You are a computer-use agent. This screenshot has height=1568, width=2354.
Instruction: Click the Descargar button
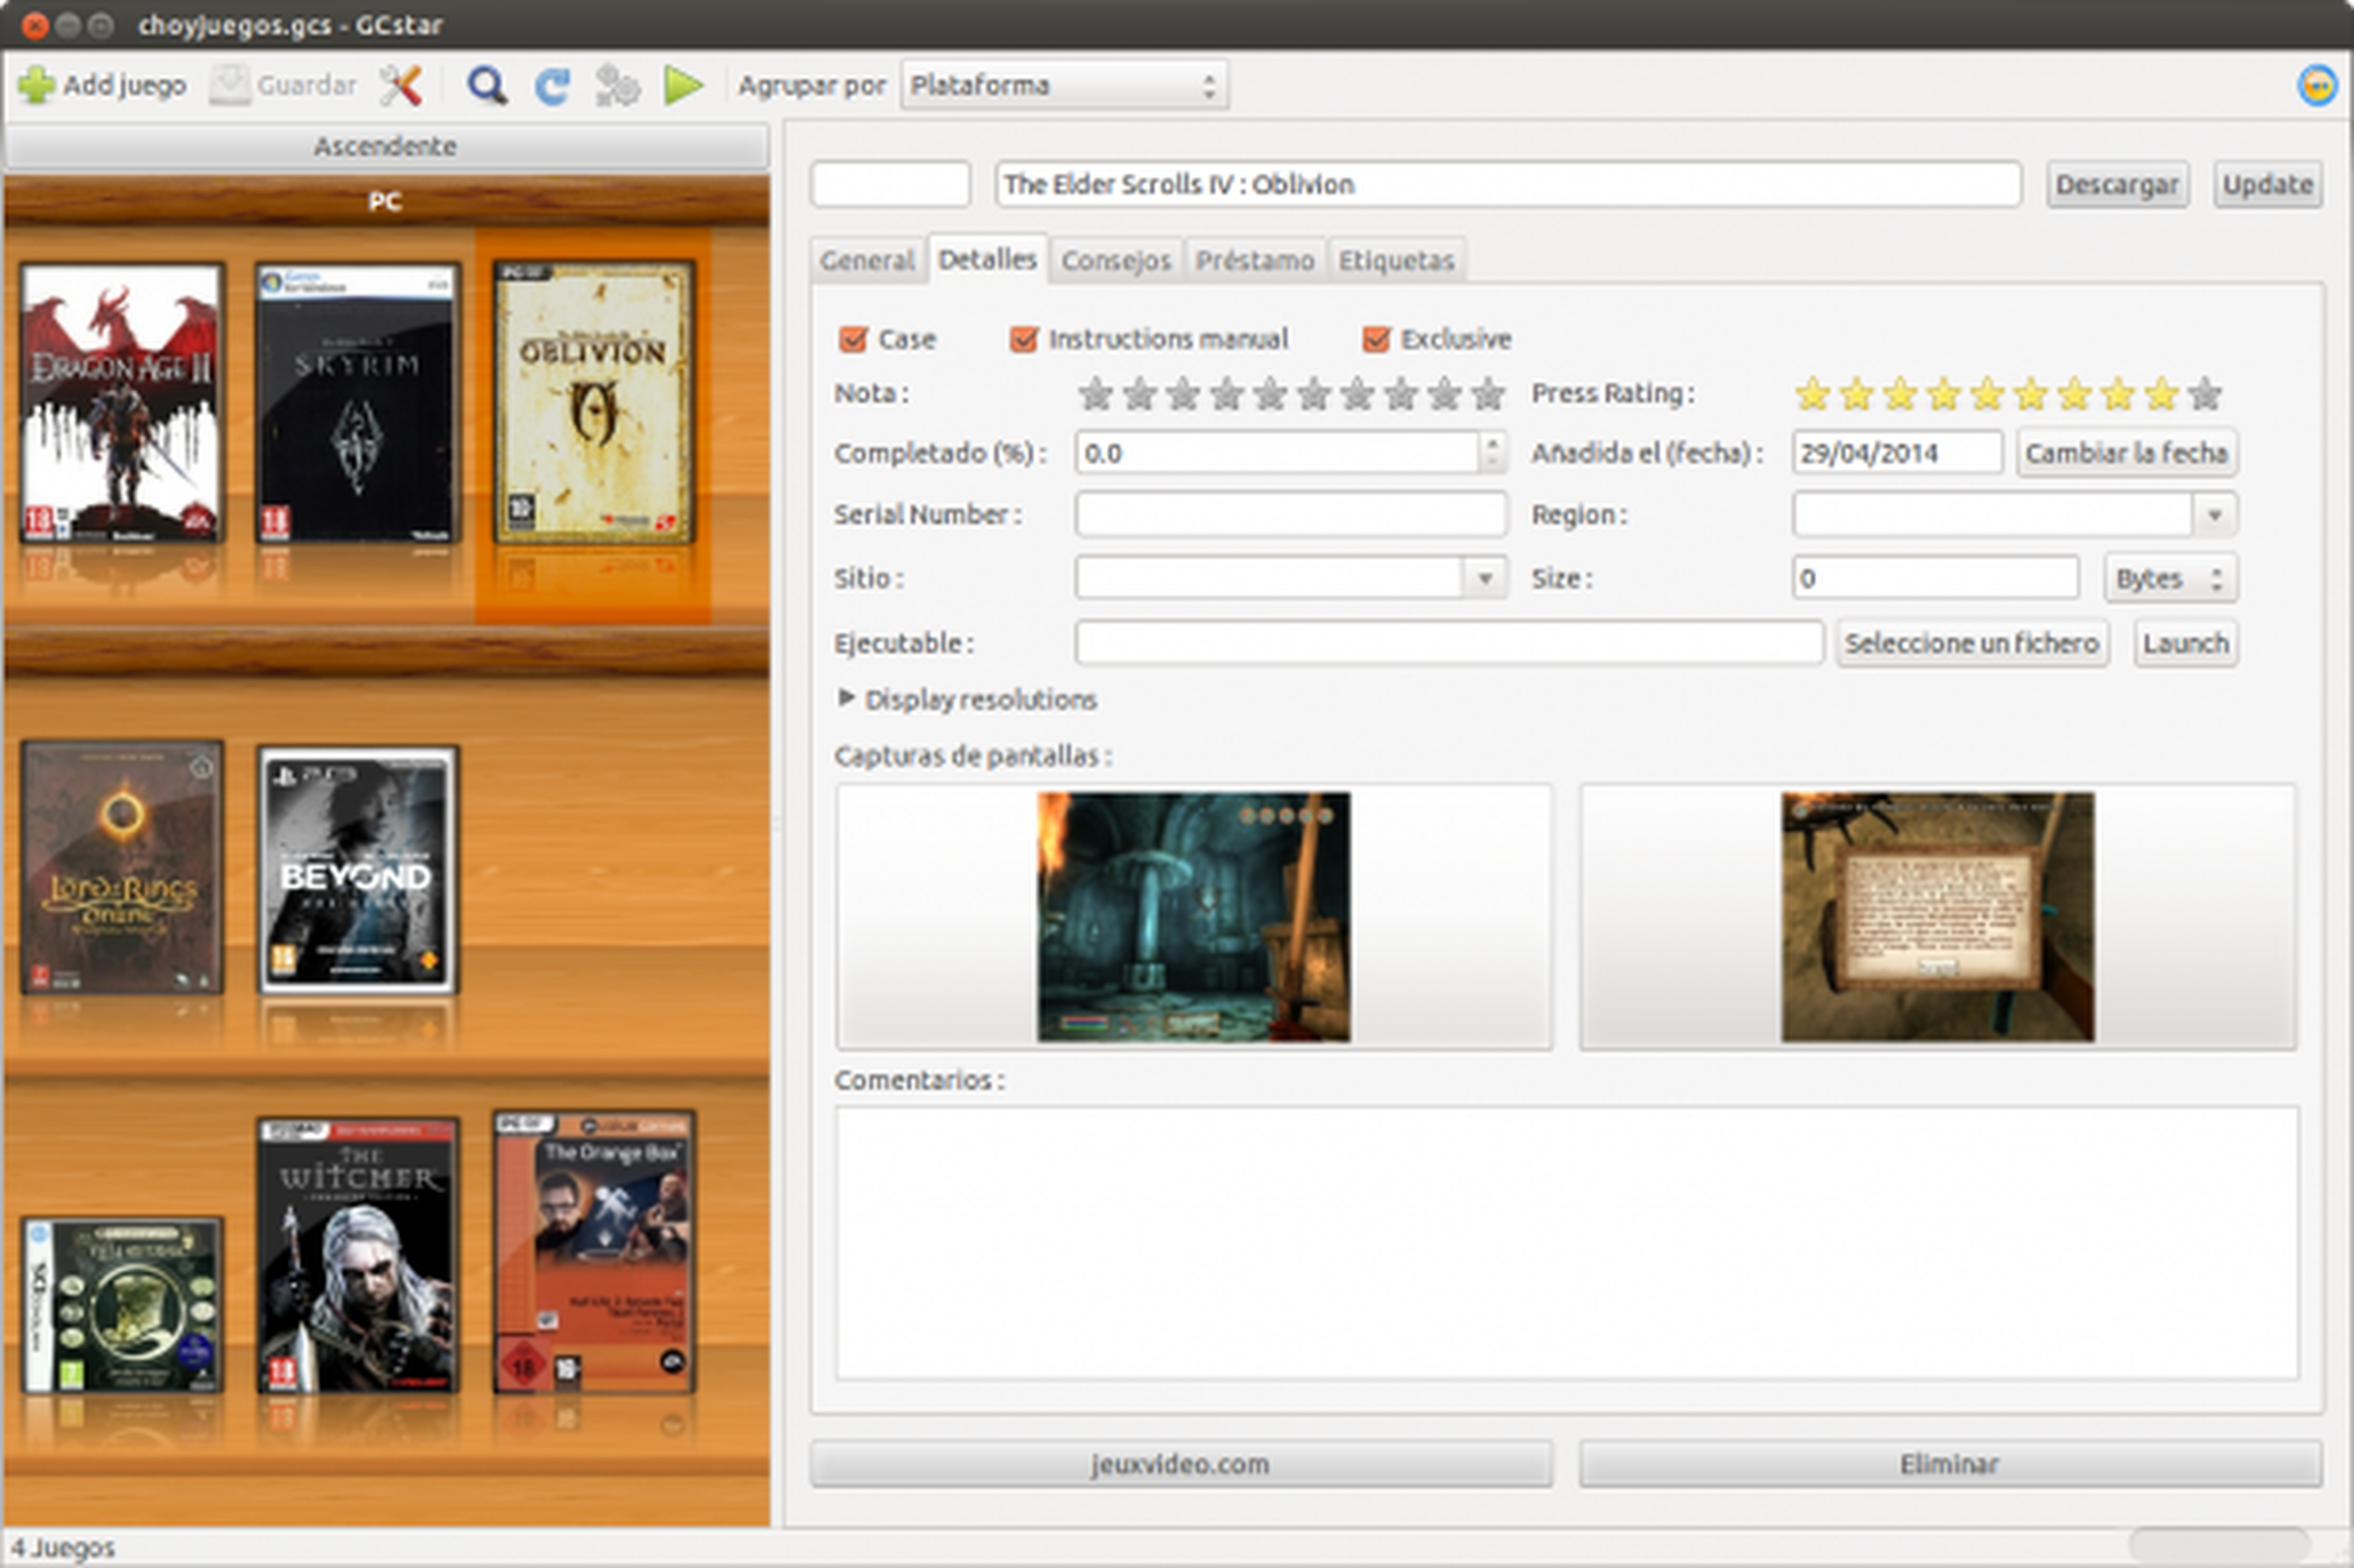point(2117,185)
